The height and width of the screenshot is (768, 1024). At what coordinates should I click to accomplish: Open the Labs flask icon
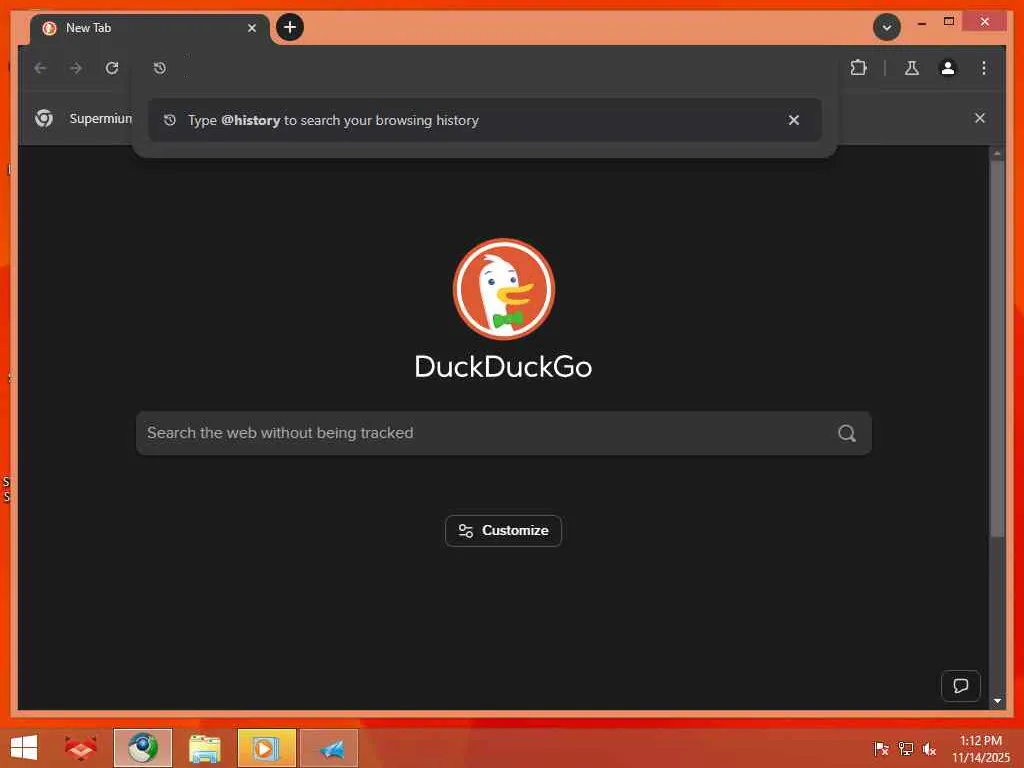click(912, 68)
